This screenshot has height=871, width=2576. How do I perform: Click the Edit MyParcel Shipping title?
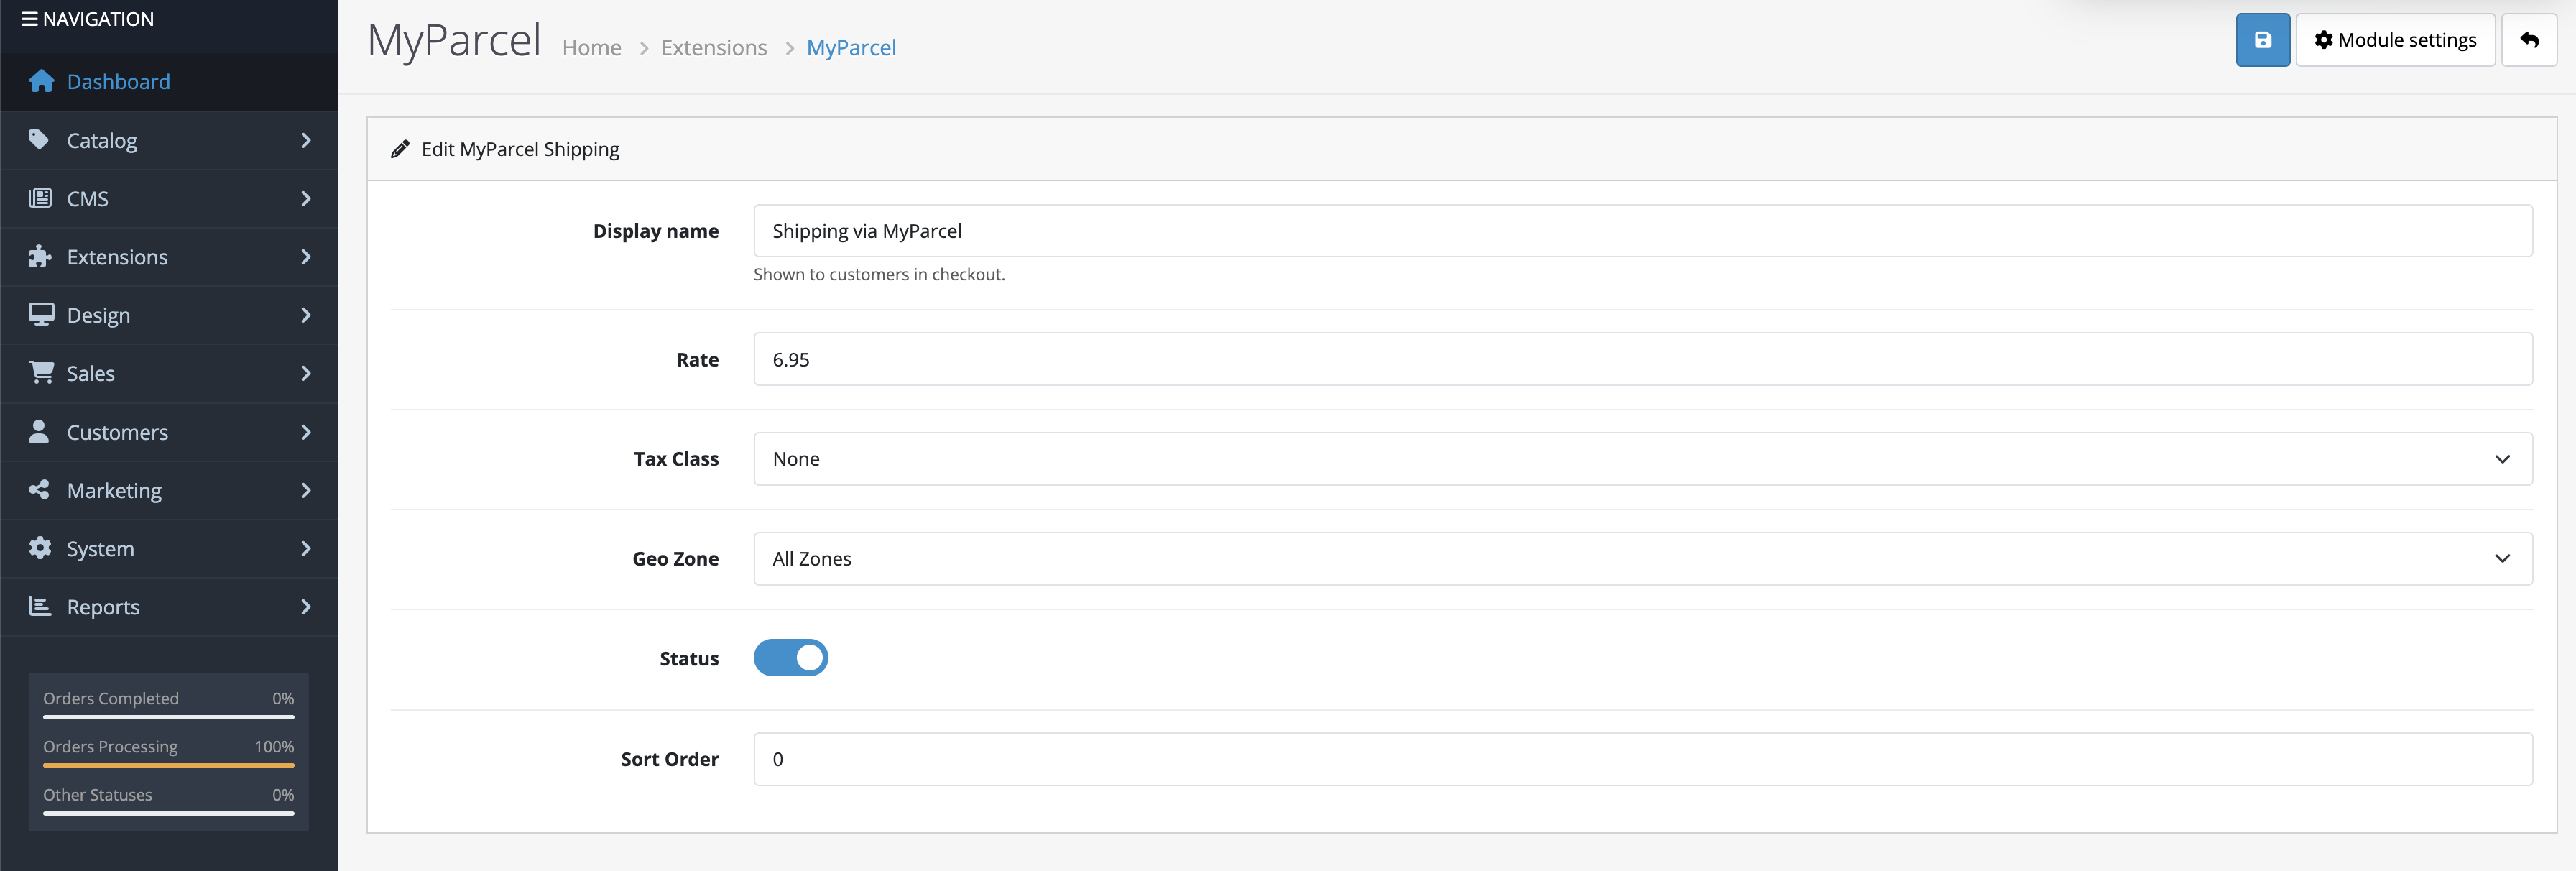click(x=520, y=149)
